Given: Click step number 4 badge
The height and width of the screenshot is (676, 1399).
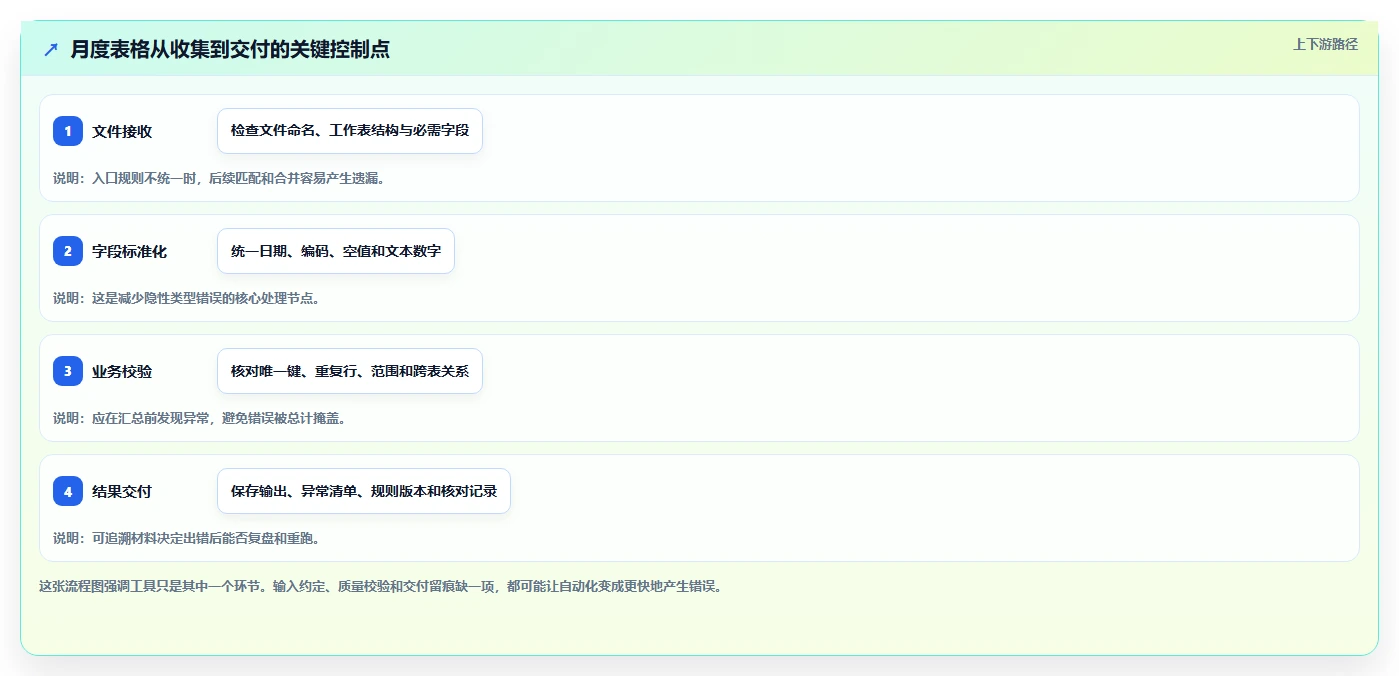Looking at the screenshot, I should [x=68, y=491].
